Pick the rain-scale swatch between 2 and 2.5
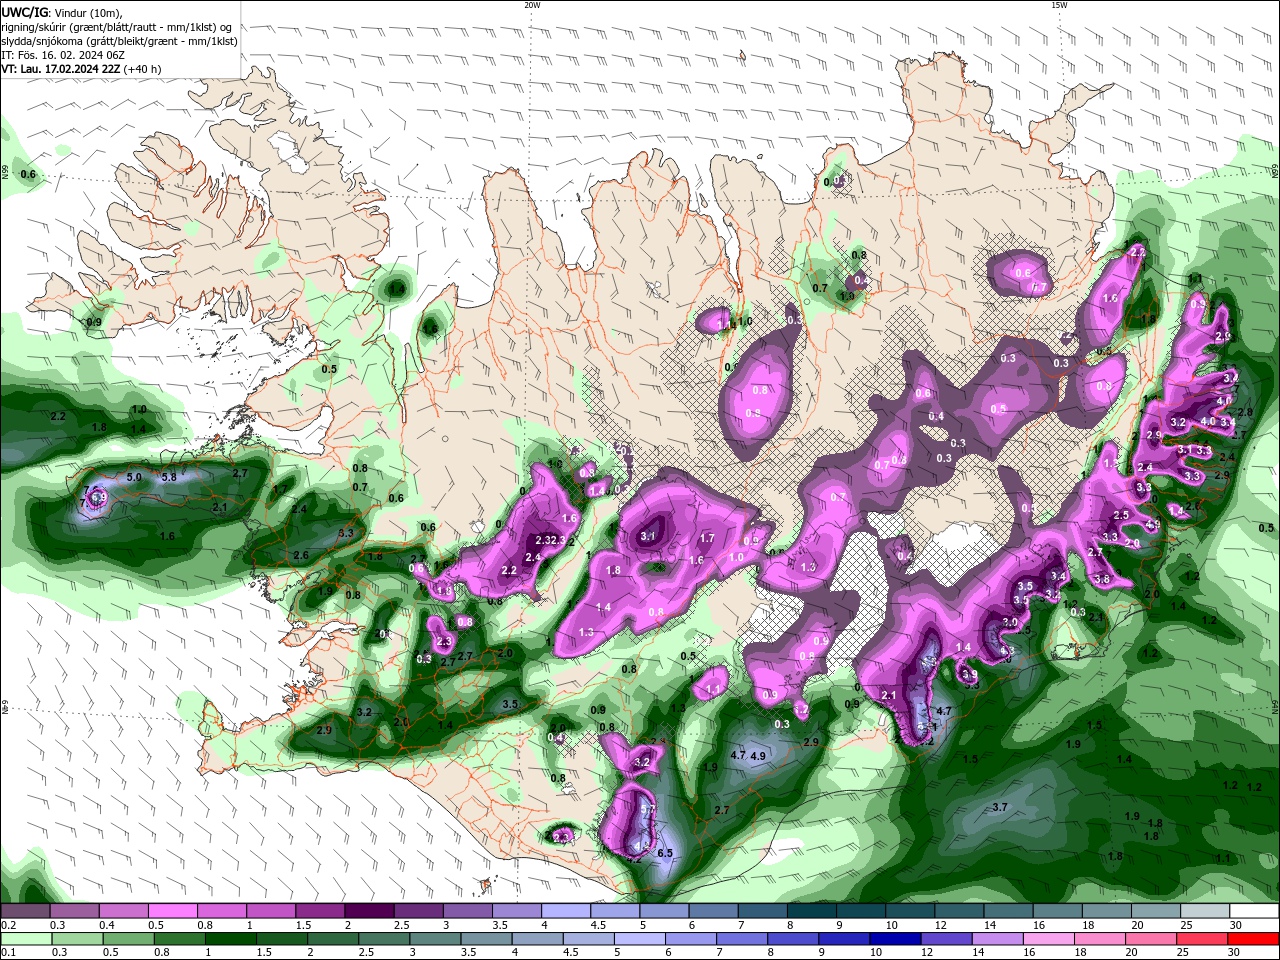This screenshot has width=1280, height=960. pos(331,939)
